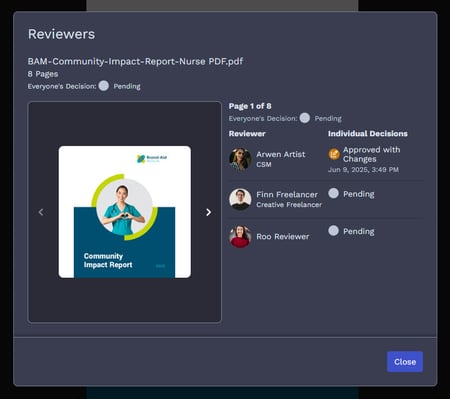450x399 pixels.
Task: Click Roo Reviewer's Pending decision text
Action: pyautogui.click(x=359, y=231)
